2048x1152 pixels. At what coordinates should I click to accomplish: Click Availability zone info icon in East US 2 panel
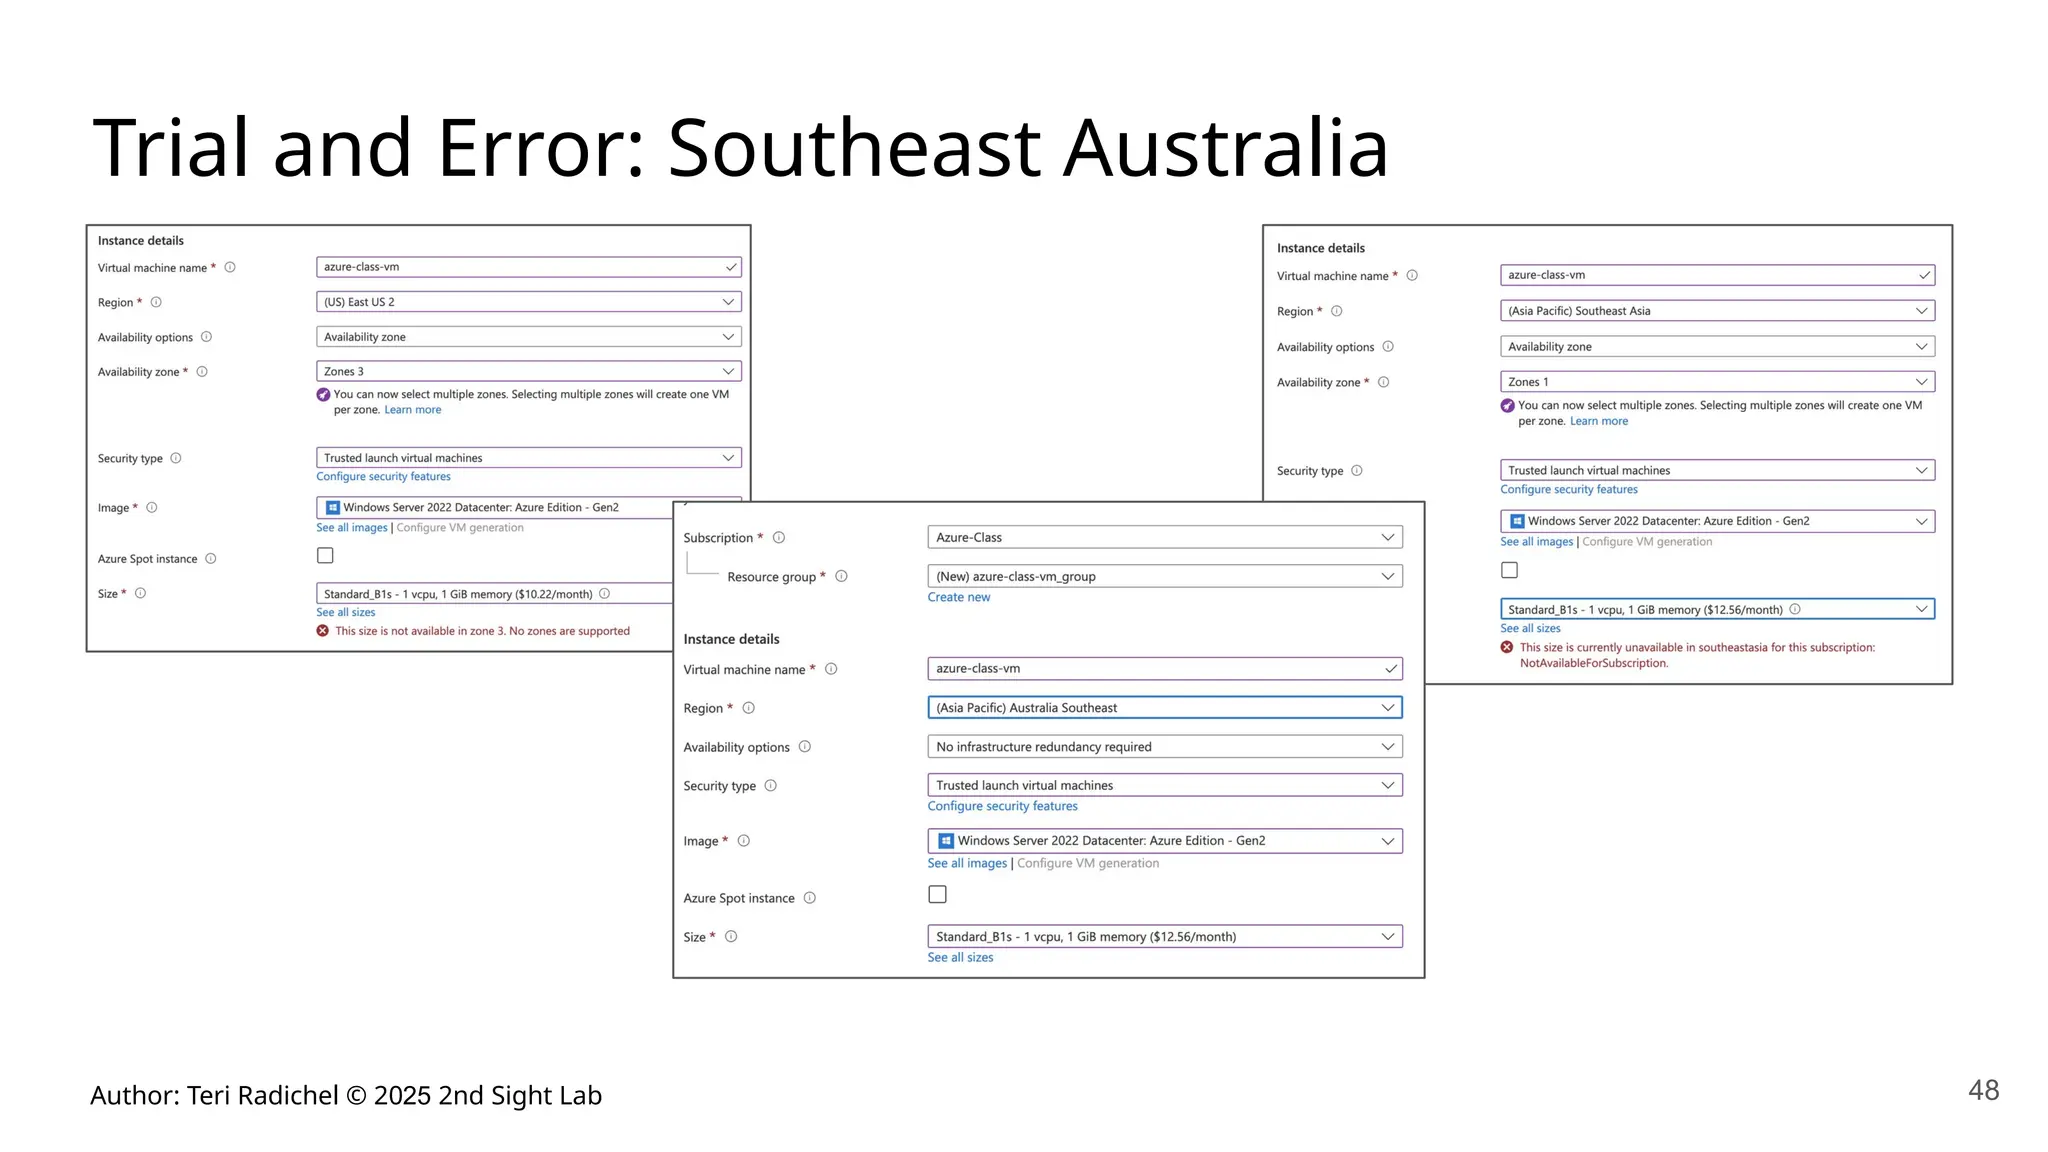pyautogui.click(x=202, y=371)
